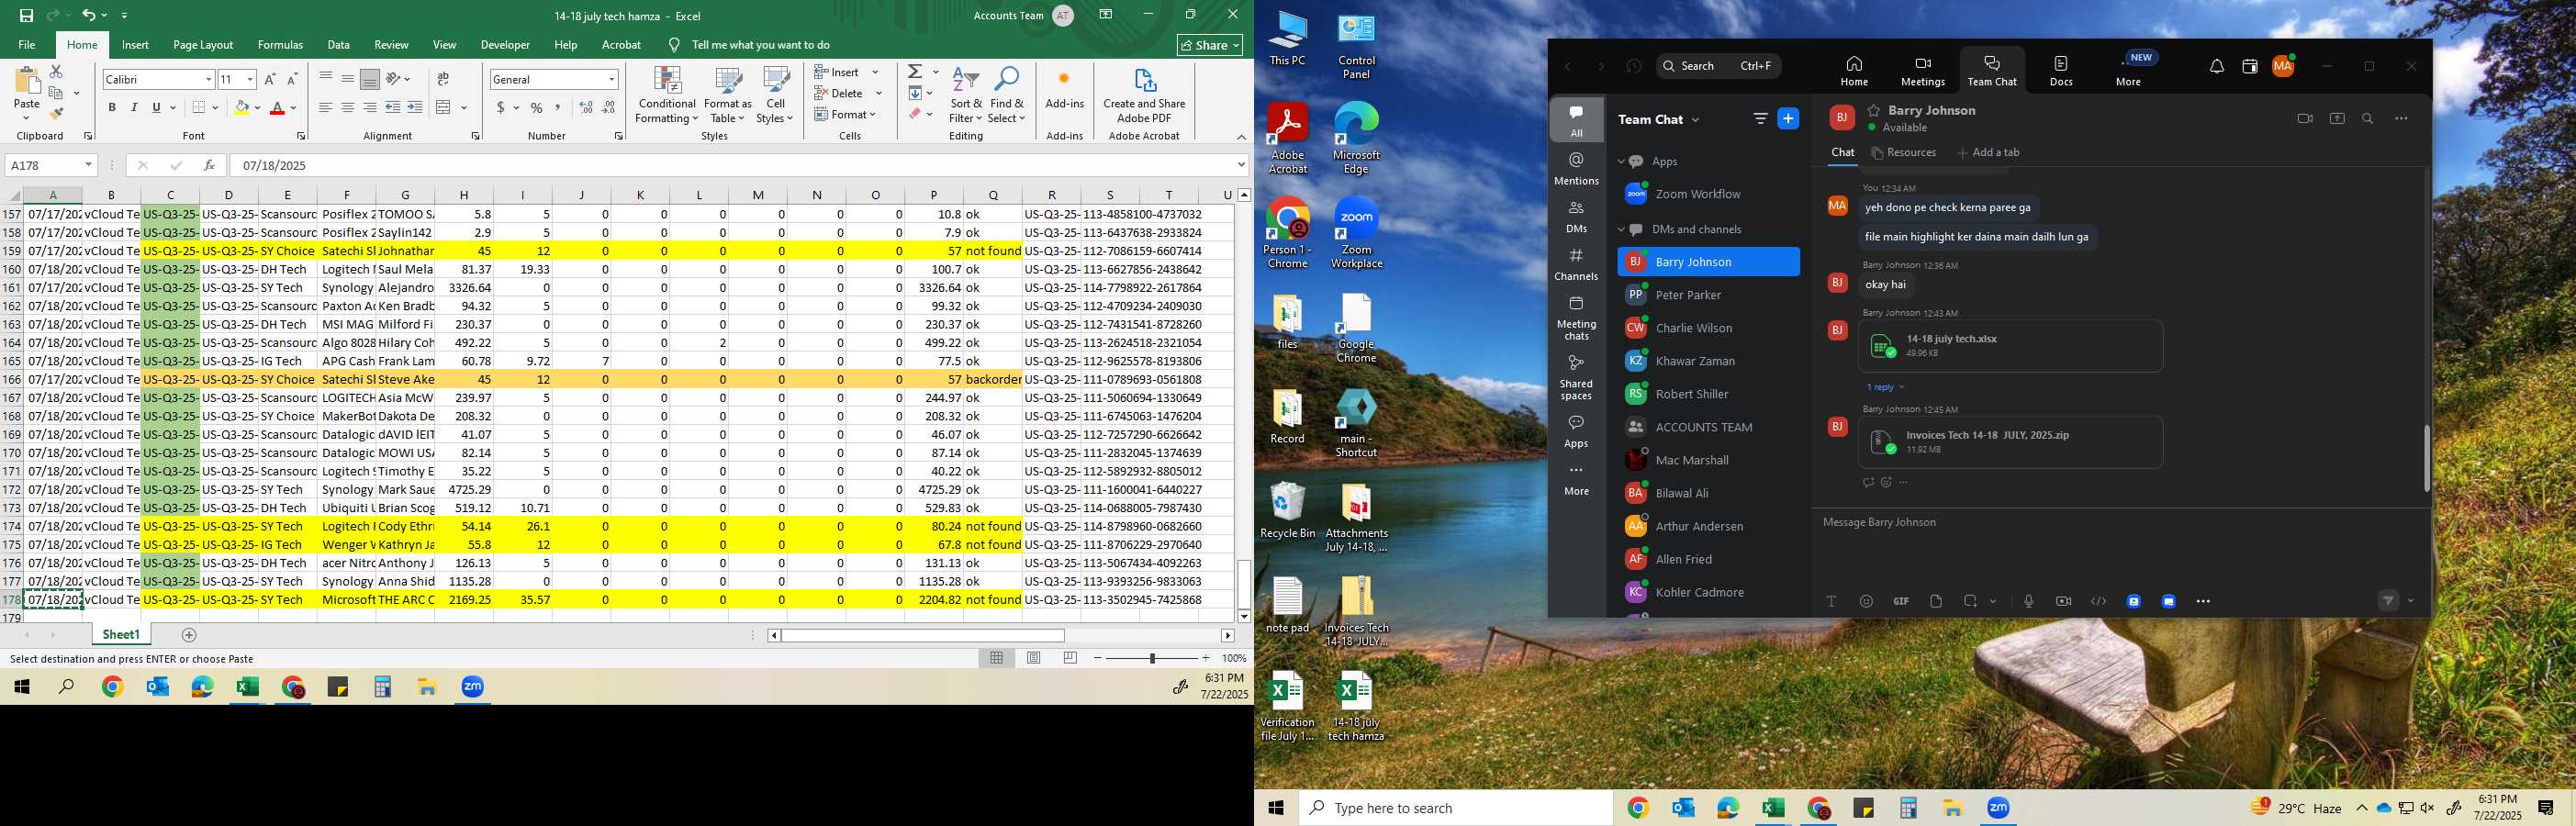Click in the Excel formula bar
The image size is (2576, 826).
pos(734,165)
